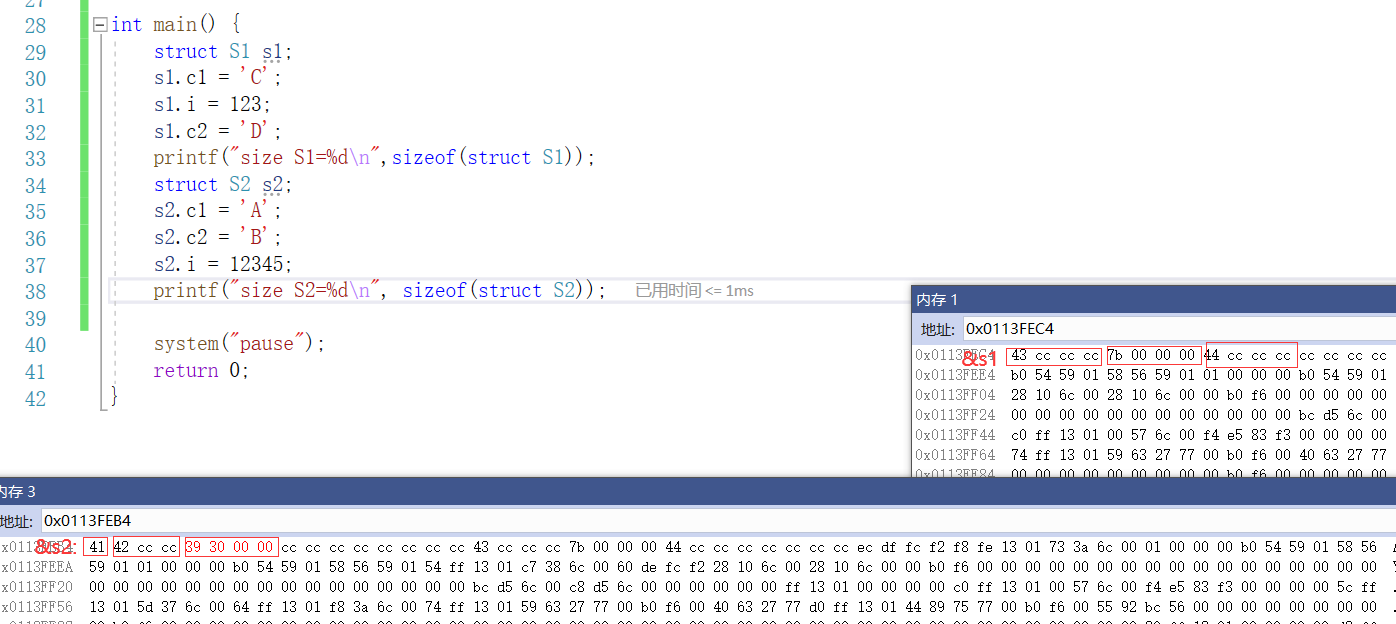Click memory row 0113FF20 in Memory 3

pos(698,587)
